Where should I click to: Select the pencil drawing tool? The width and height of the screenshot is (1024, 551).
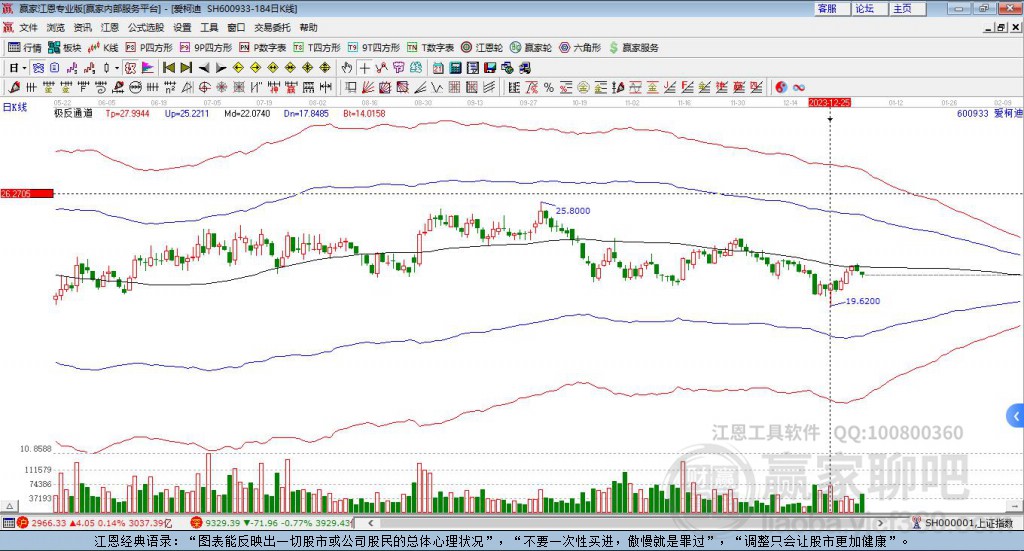click(14, 87)
